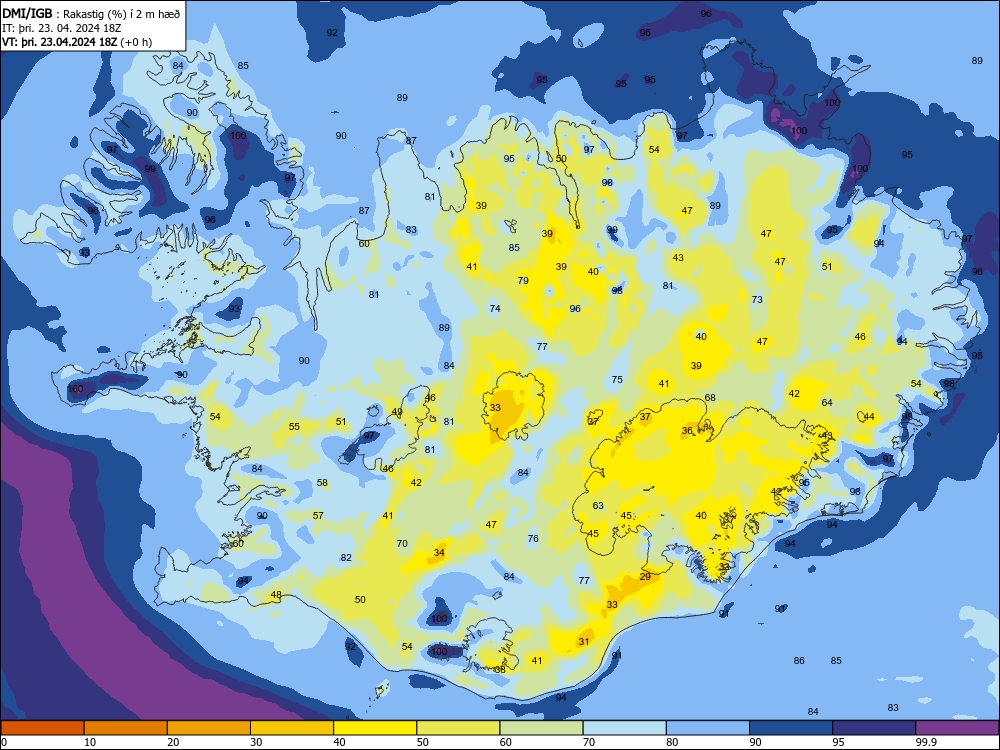The width and height of the screenshot is (1000, 750).
Task: Select the bright yellow 40–50 legend swatch
Action: [375, 728]
